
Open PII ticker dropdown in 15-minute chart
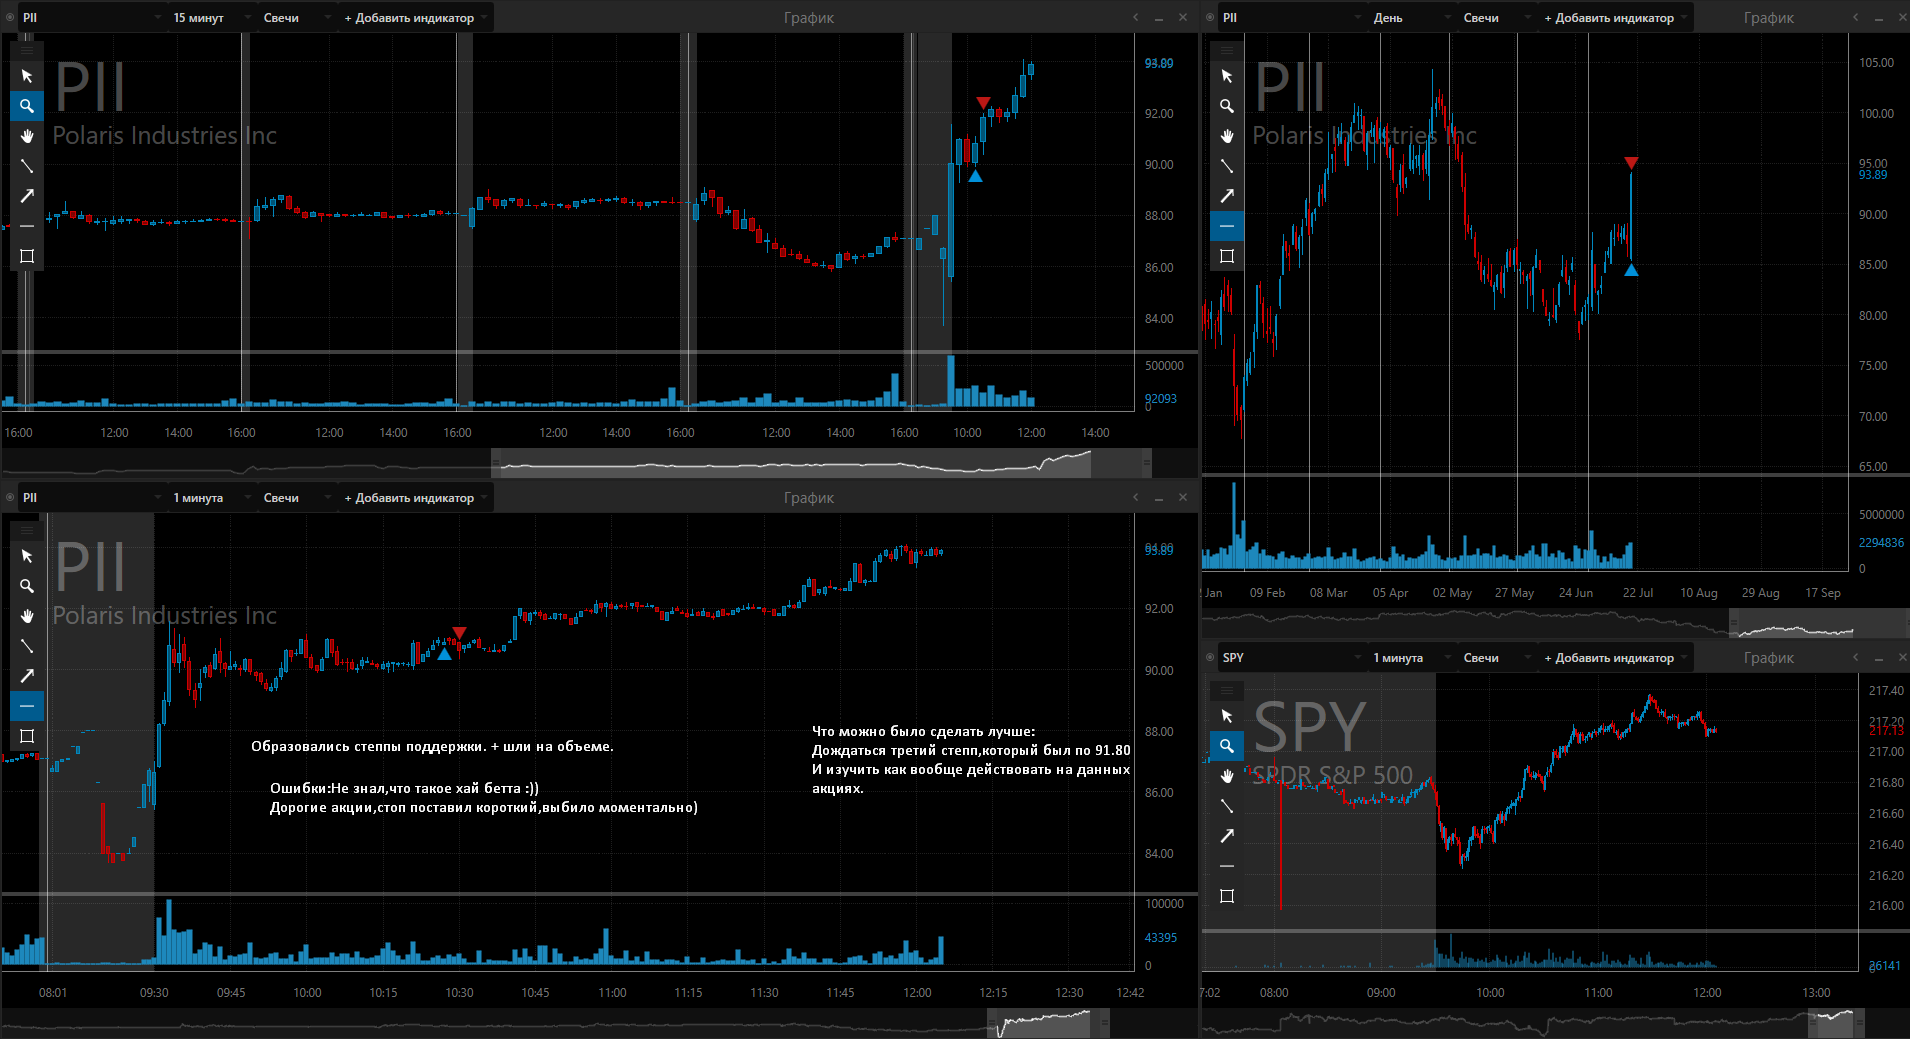[x=91, y=17]
